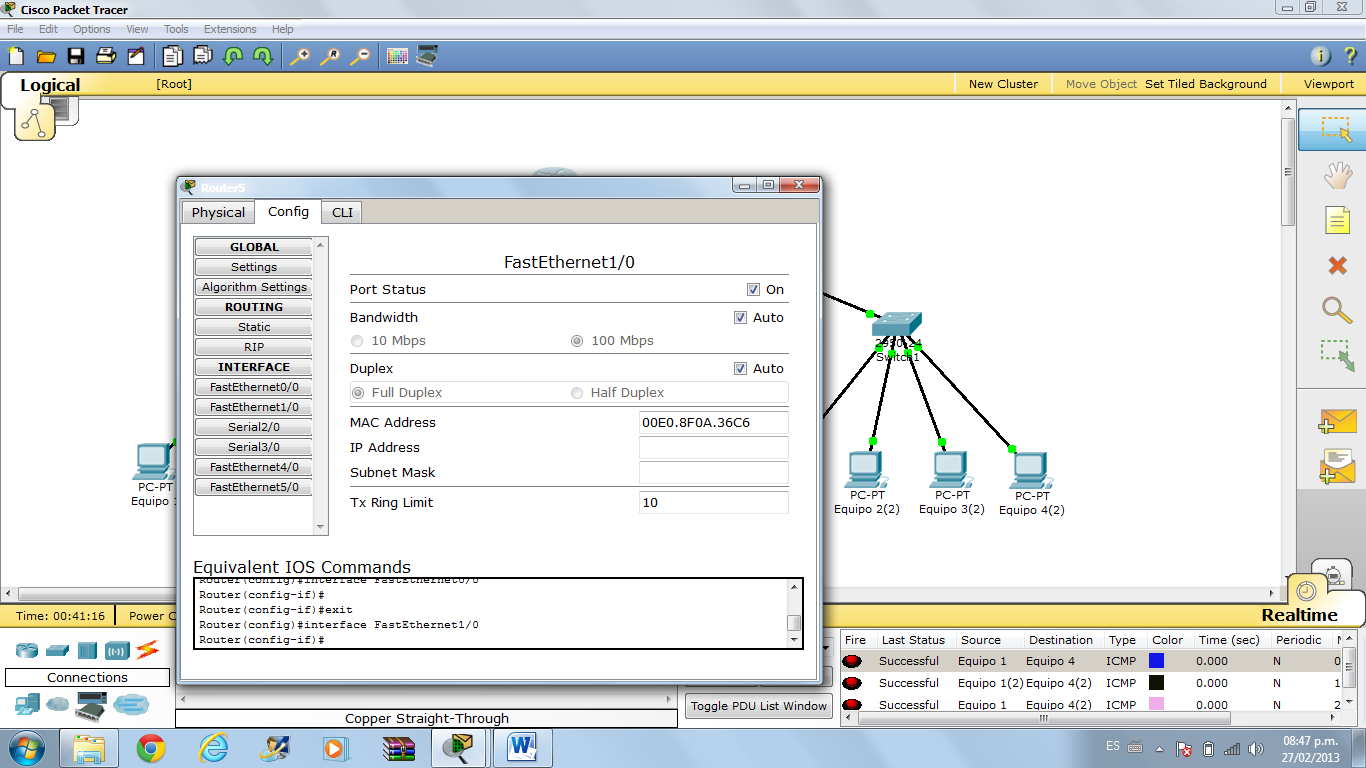Click the Switch1 device on the canvas
This screenshot has height=768, width=1366.
[897, 326]
